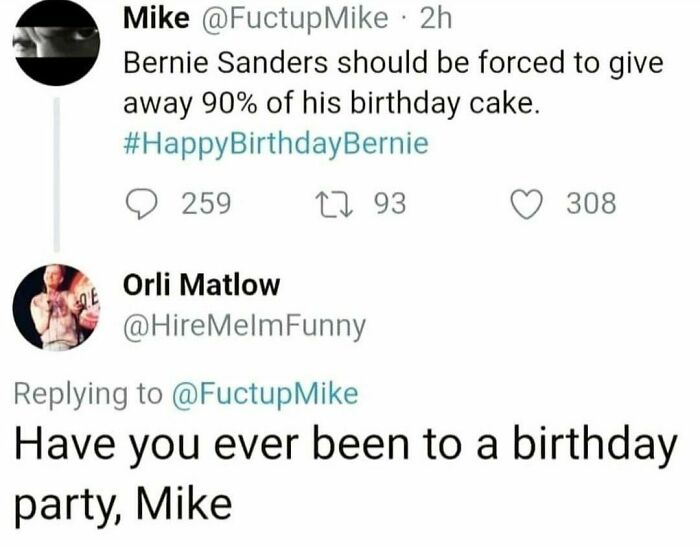Click the 93 retweets count

[389, 204]
